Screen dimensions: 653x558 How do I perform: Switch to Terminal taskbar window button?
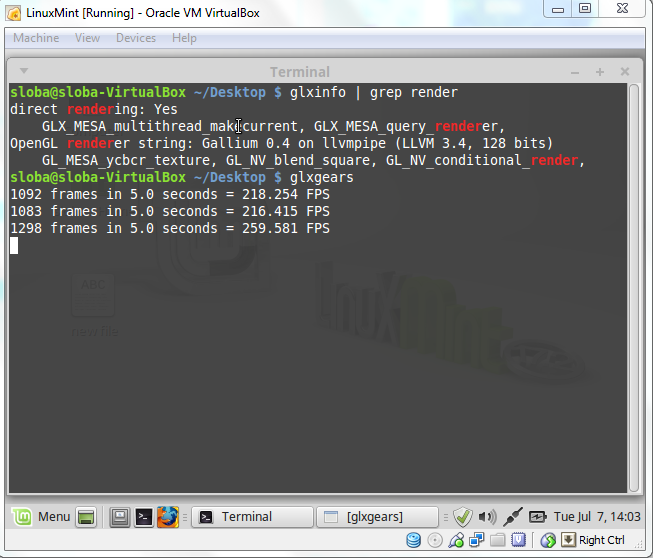(x=252, y=517)
